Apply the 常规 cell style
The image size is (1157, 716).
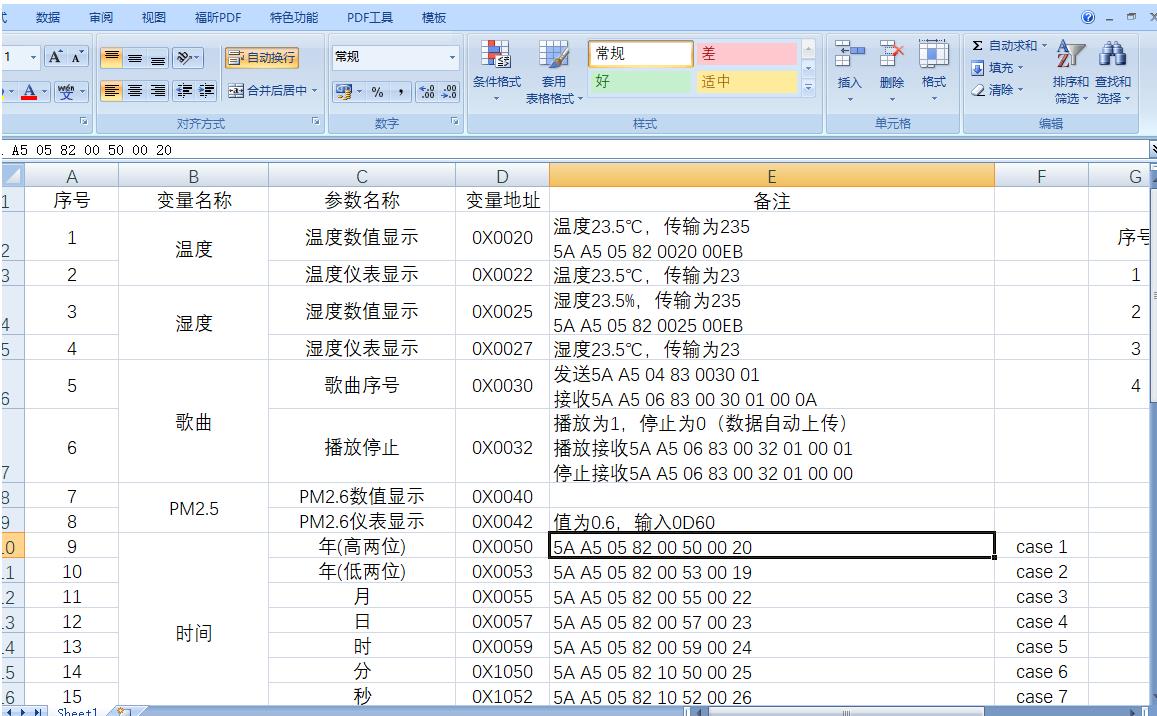click(x=640, y=54)
